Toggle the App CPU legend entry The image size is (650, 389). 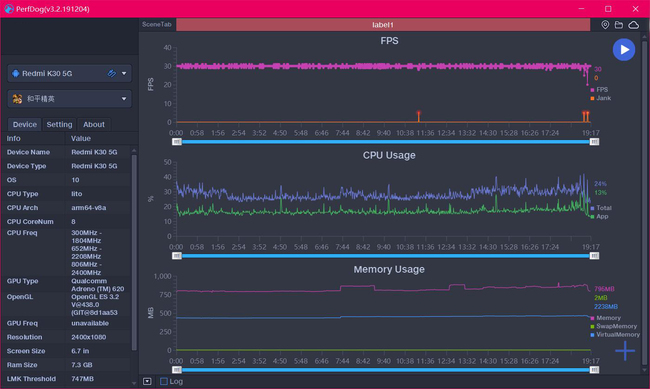(599, 216)
